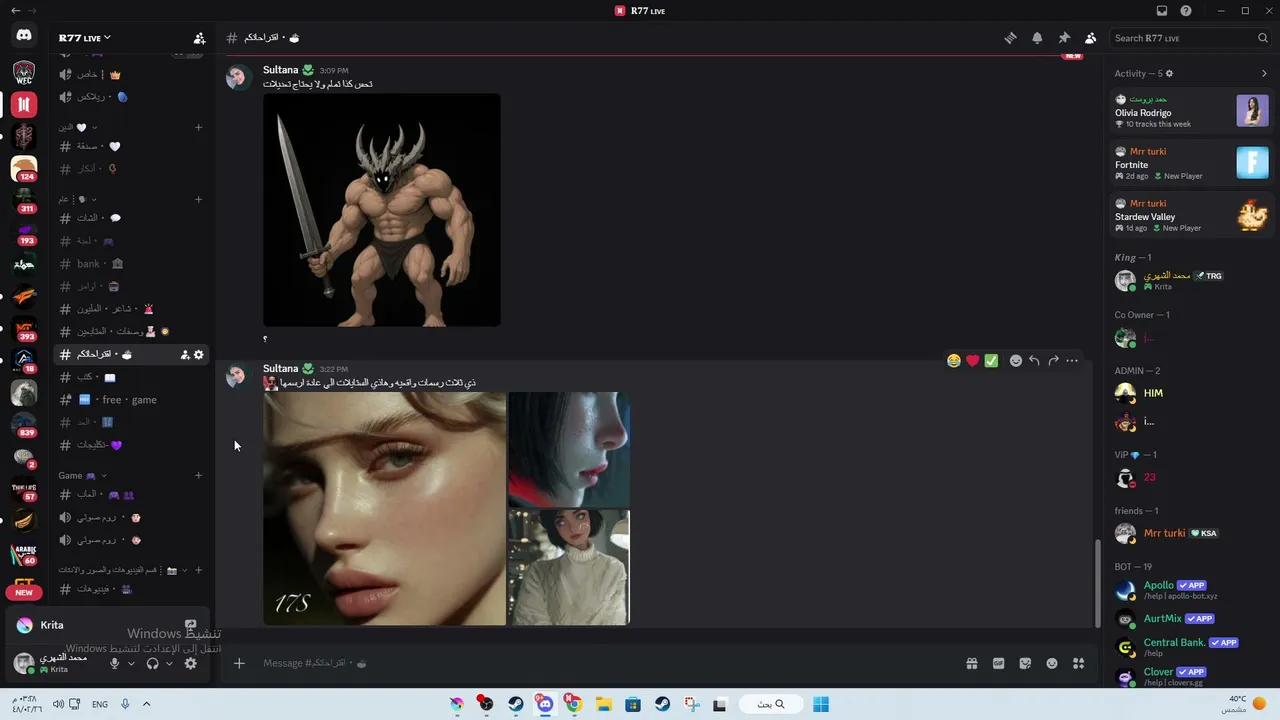Open Central Bank bot profile

click(x=1191, y=647)
